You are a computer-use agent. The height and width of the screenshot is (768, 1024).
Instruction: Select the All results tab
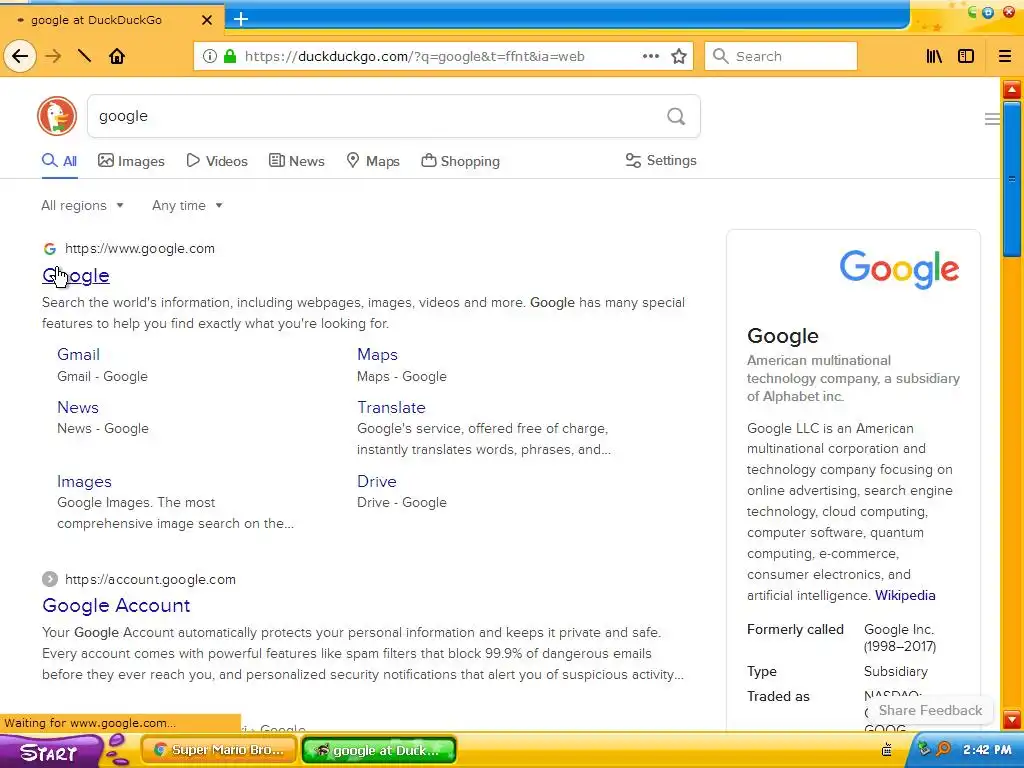coord(59,161)
